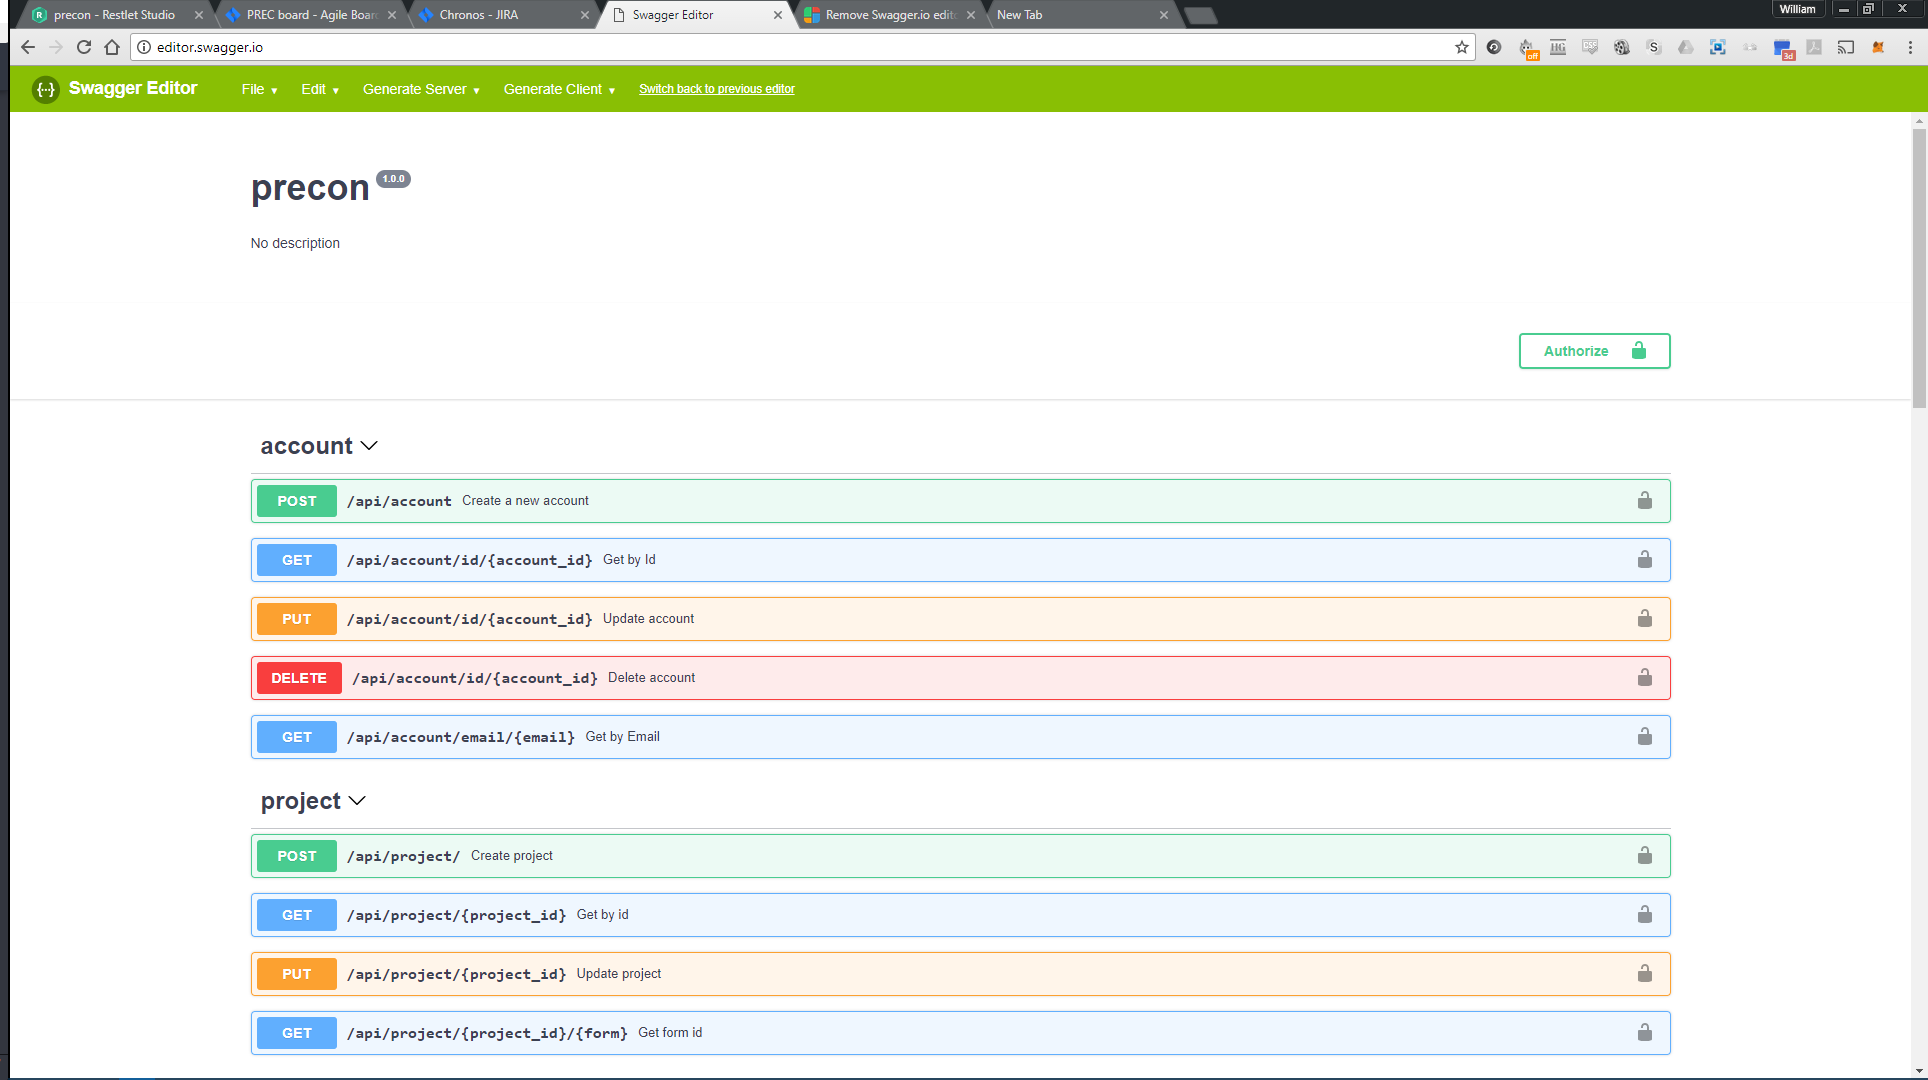Click the Switch back to previous editor link
This screenshot has width=1928, height=1080.
pyautogui.click(x=716, y=89)
